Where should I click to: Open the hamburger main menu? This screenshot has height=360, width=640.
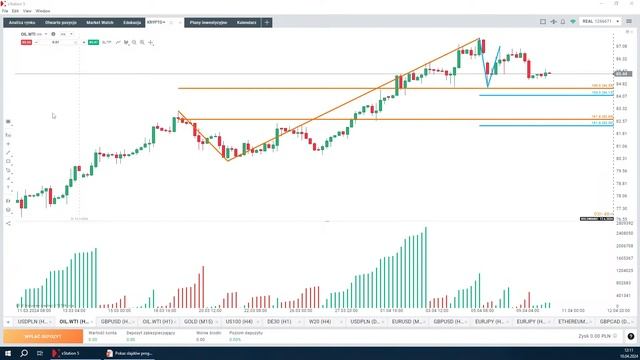click(x=629, y=21)
